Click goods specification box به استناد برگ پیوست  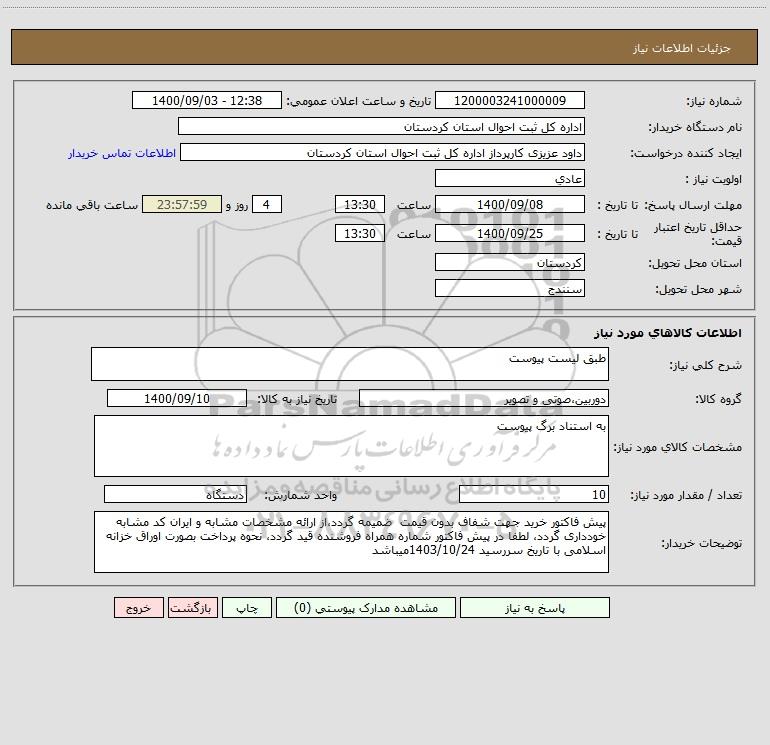(x=351, y=446)
